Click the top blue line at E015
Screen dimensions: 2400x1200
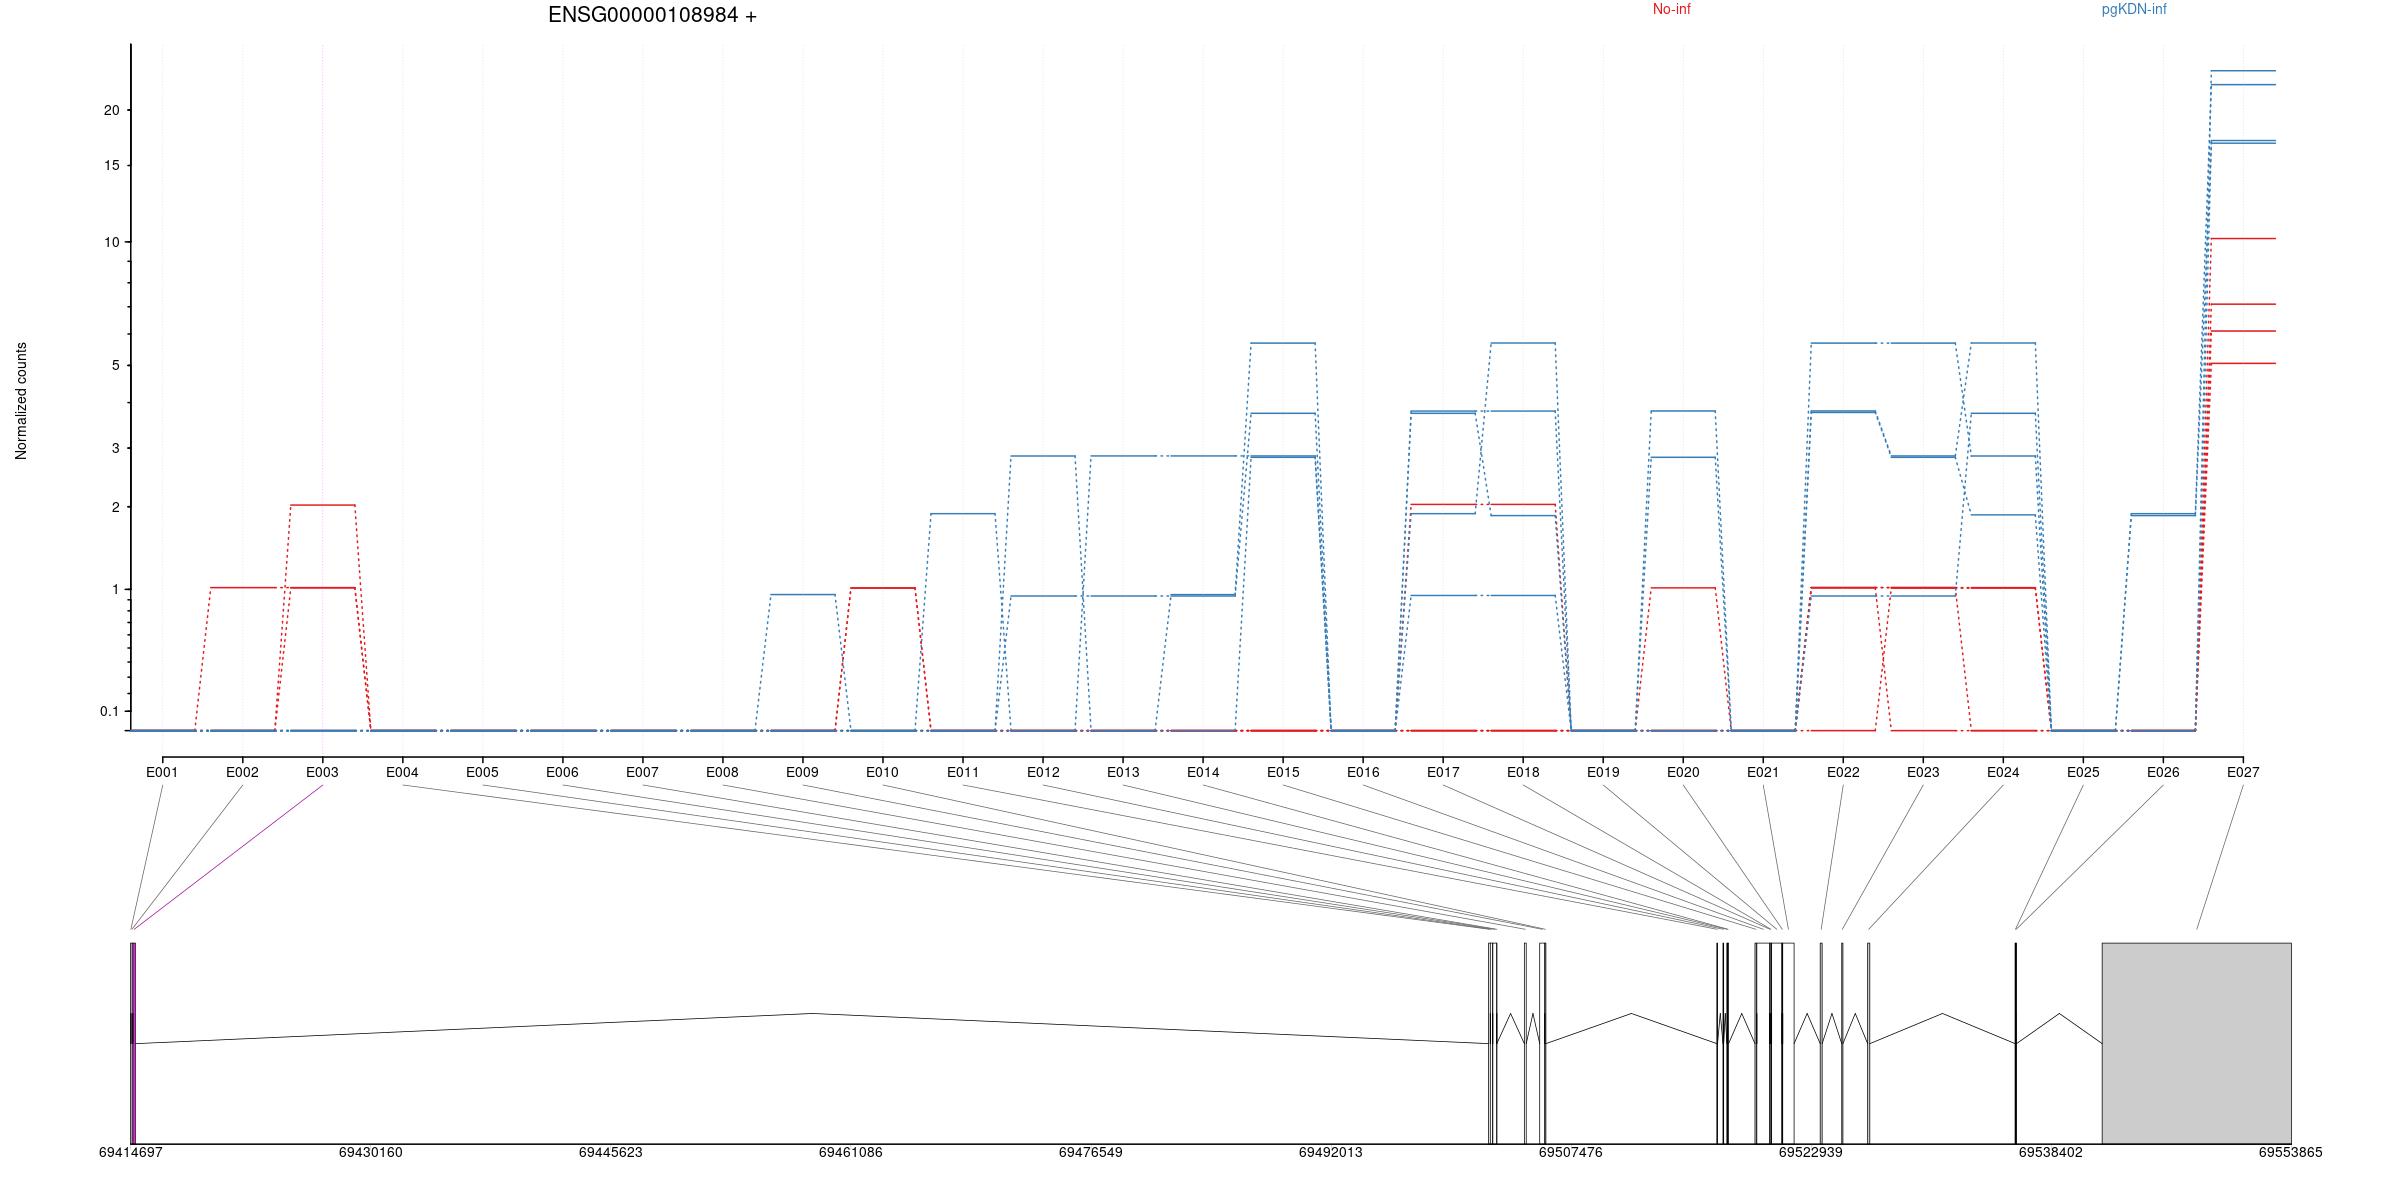coord(1283,343)
